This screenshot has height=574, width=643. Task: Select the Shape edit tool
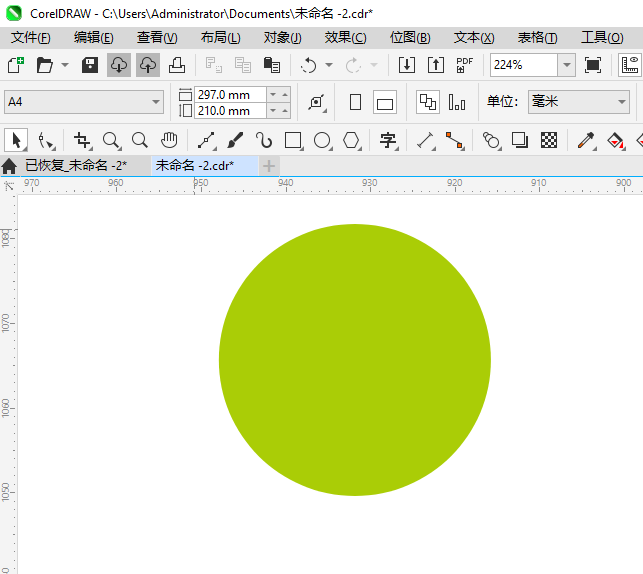tap(45, 141)
